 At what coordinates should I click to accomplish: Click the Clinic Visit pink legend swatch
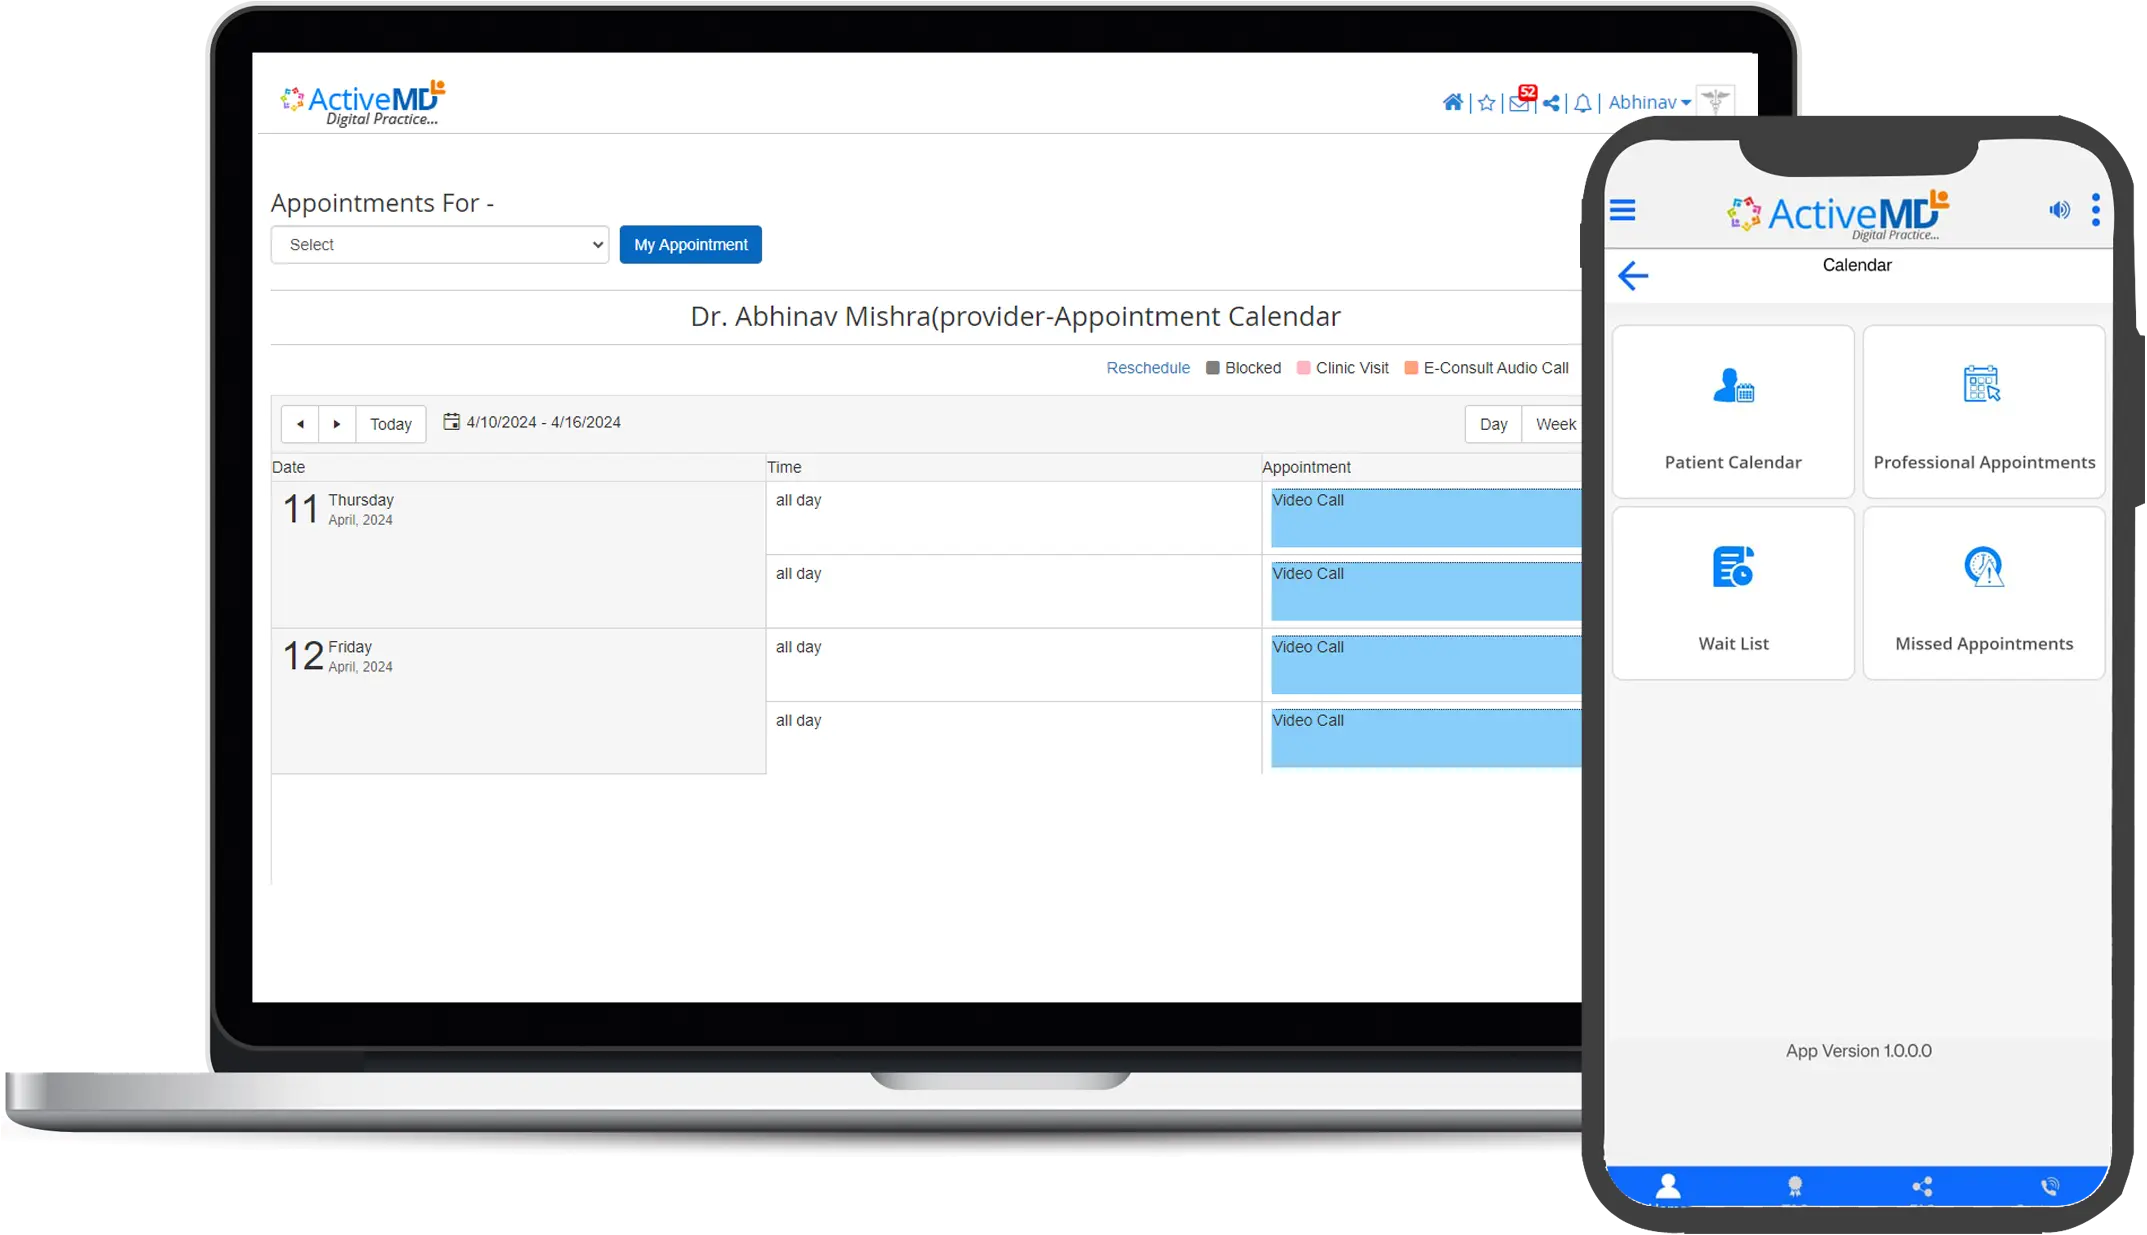1303,368
